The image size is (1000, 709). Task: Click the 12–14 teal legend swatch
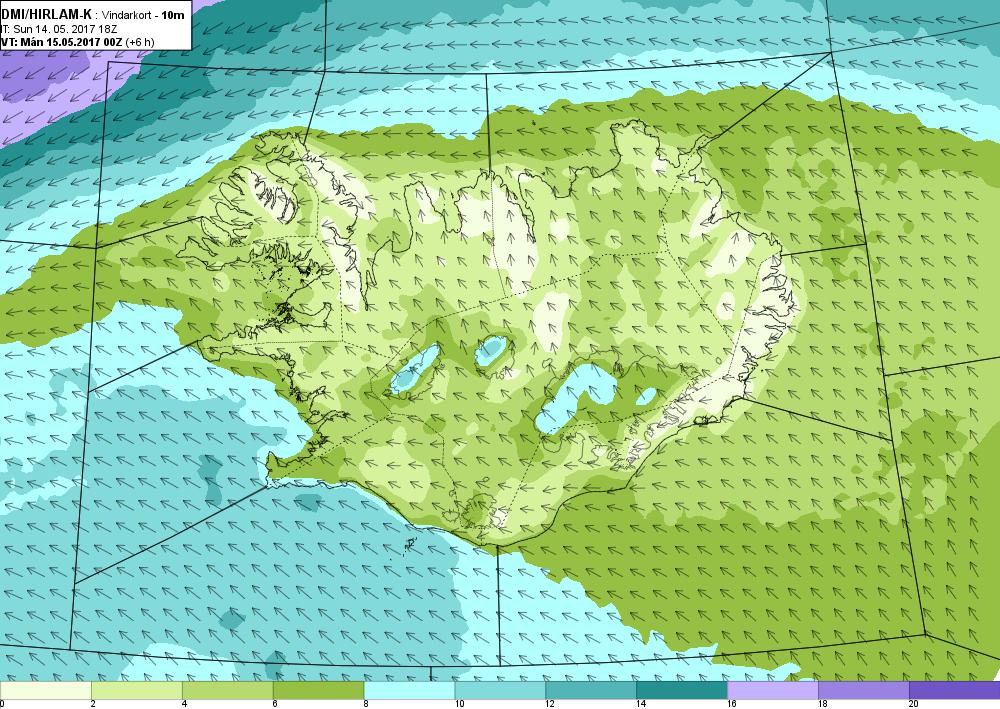pos(591,691)
